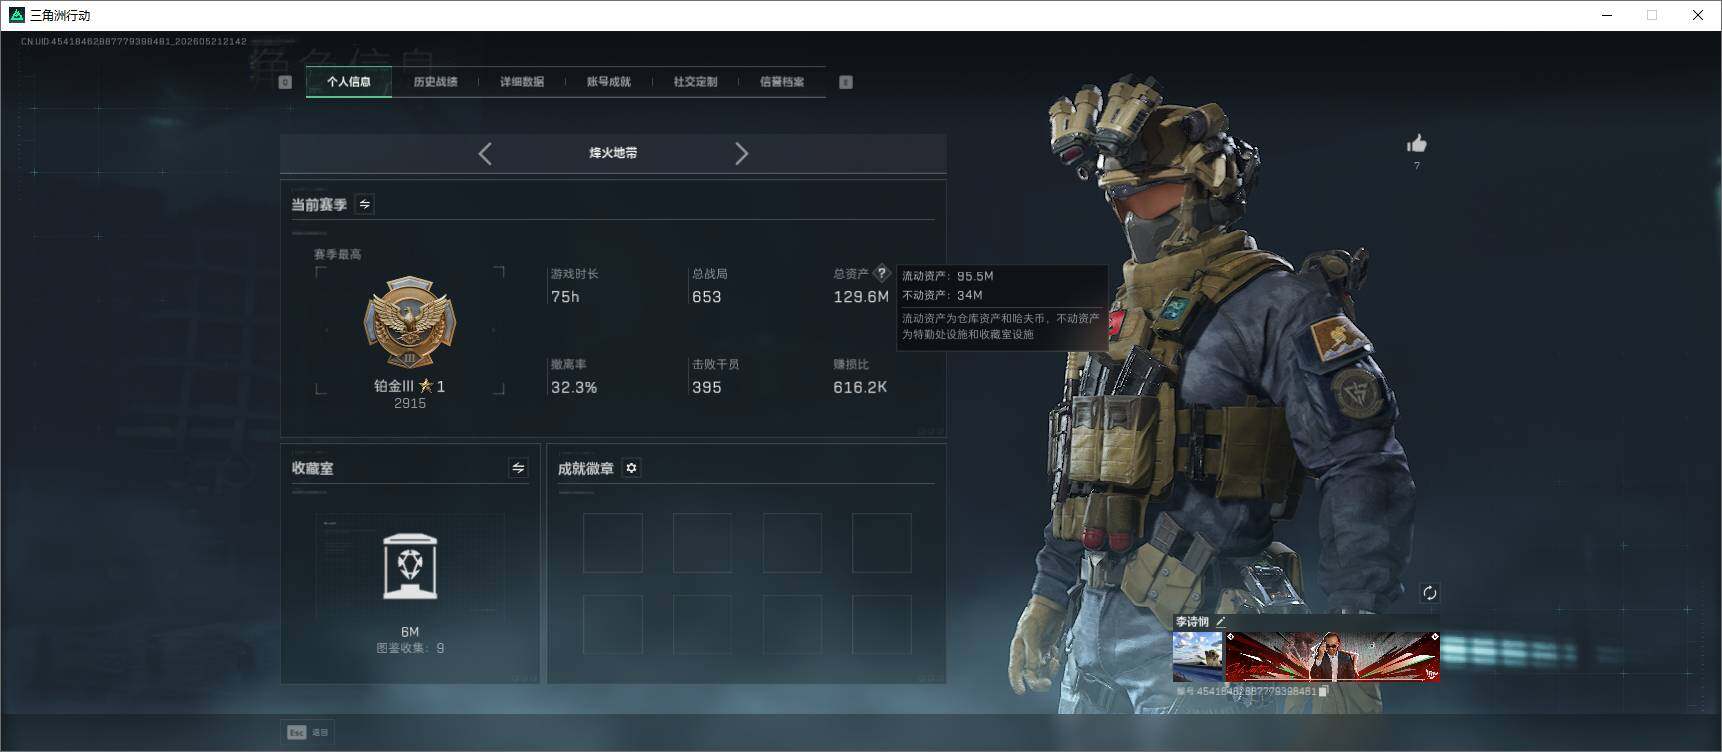Image resolution: width=1722 pixels, height=752 pixels.
Task: Click the like count 7
Action: (1417, 166)
